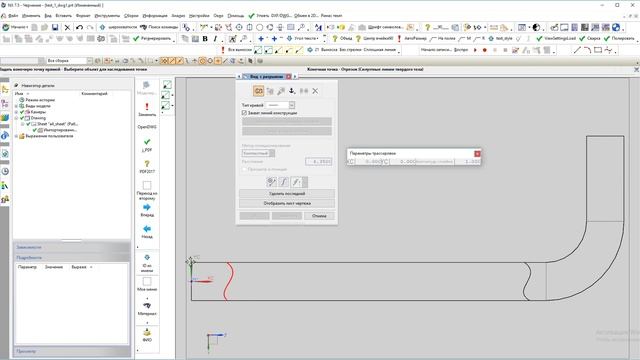Click the XC coordinate input field
Image resolution: width=640 pixels, height=360 pixels.
point(368,162)
